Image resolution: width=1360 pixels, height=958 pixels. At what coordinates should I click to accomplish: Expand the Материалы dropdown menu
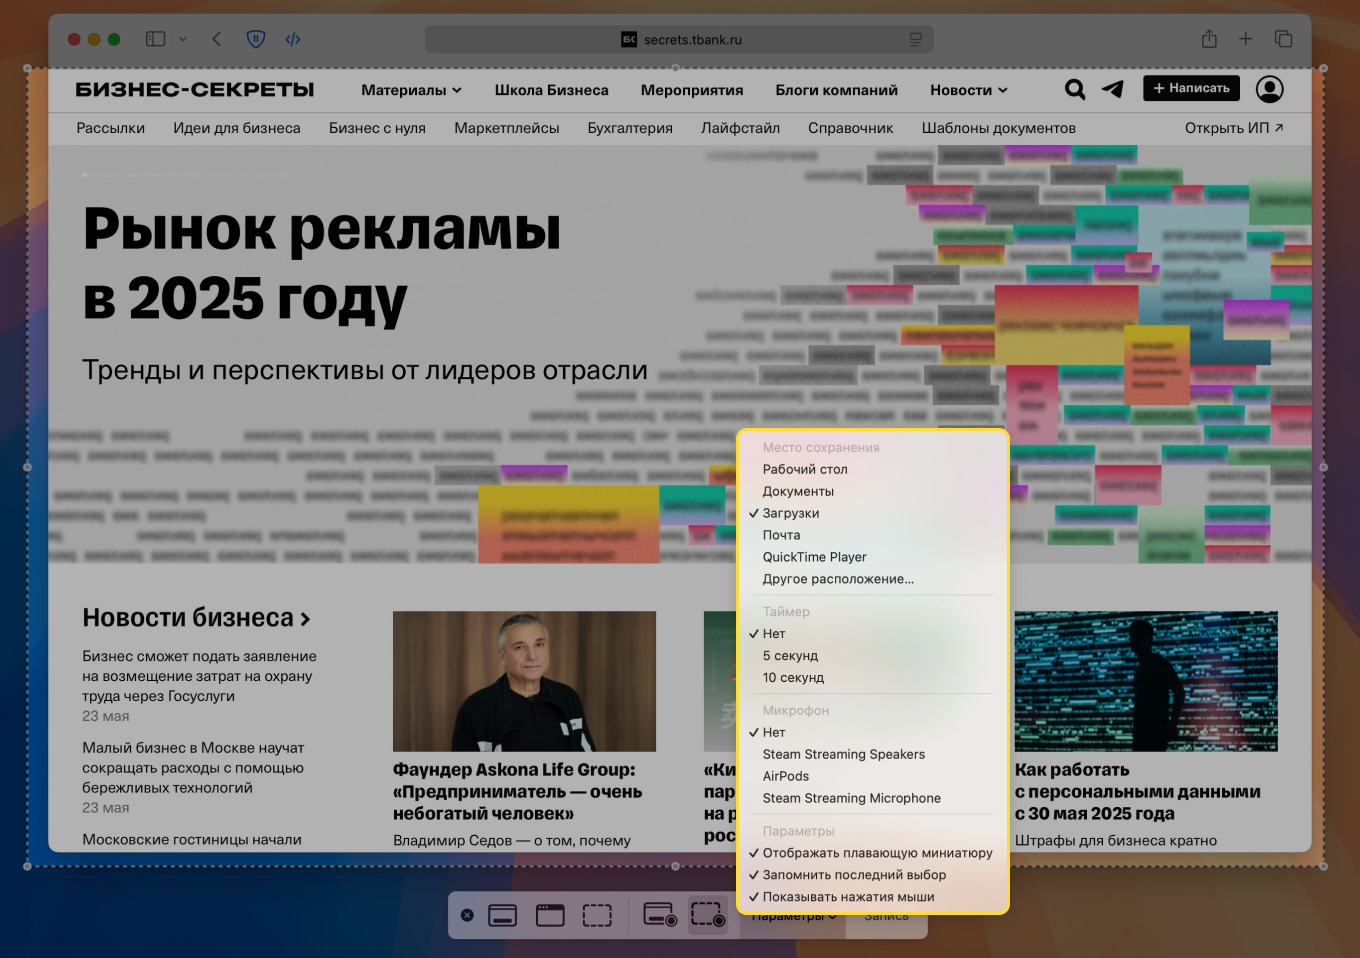[x=410, y=90]
